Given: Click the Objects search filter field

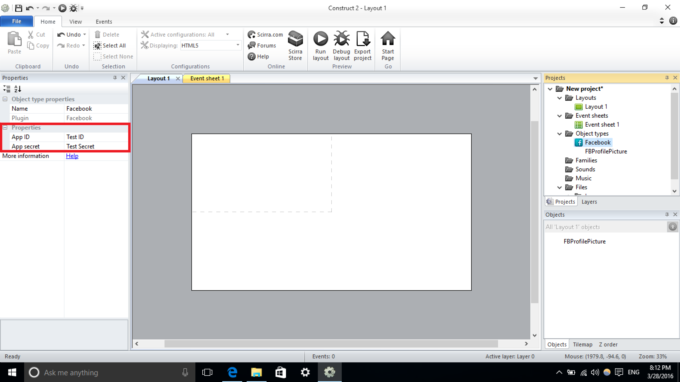Looking at the screenshot, I should tap(605, 227).
